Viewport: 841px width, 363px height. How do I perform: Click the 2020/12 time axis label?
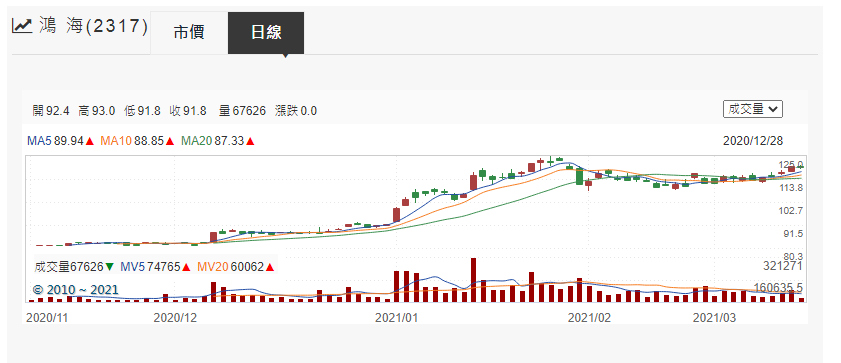click(175, 317)
